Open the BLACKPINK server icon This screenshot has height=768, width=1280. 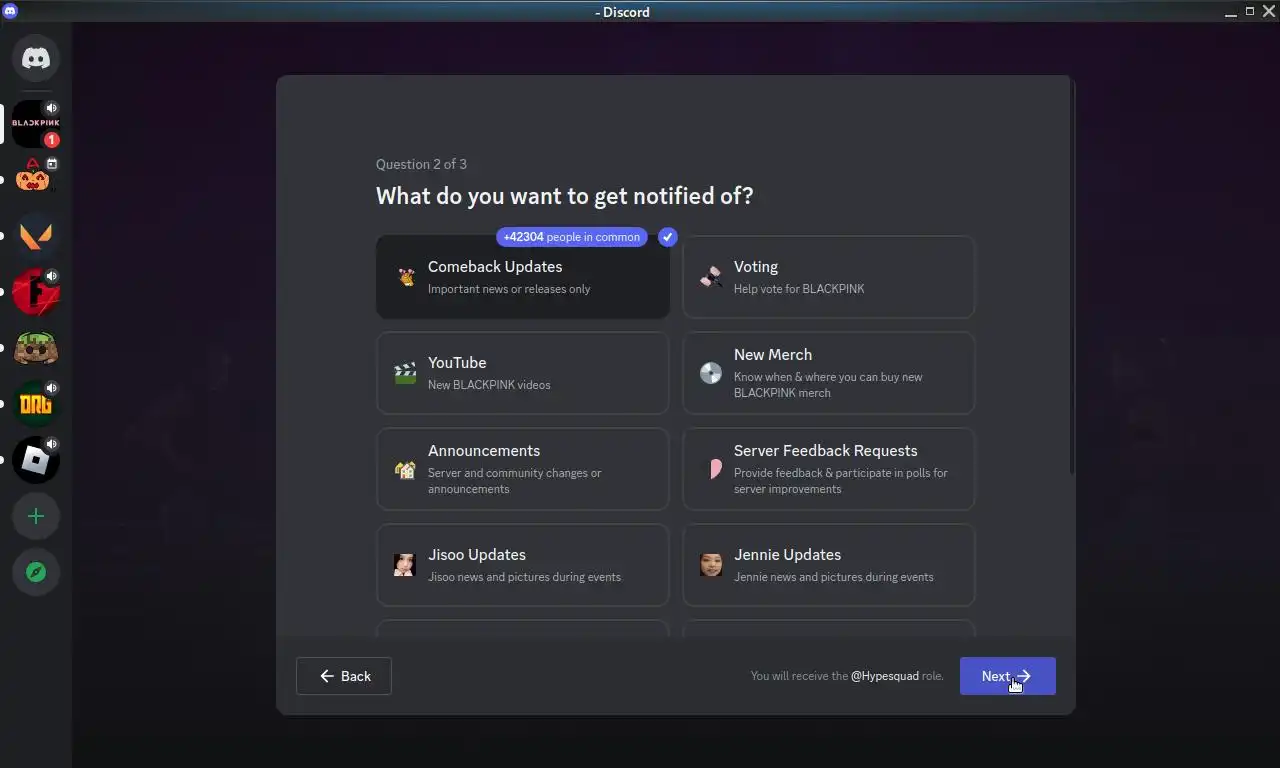36,124
